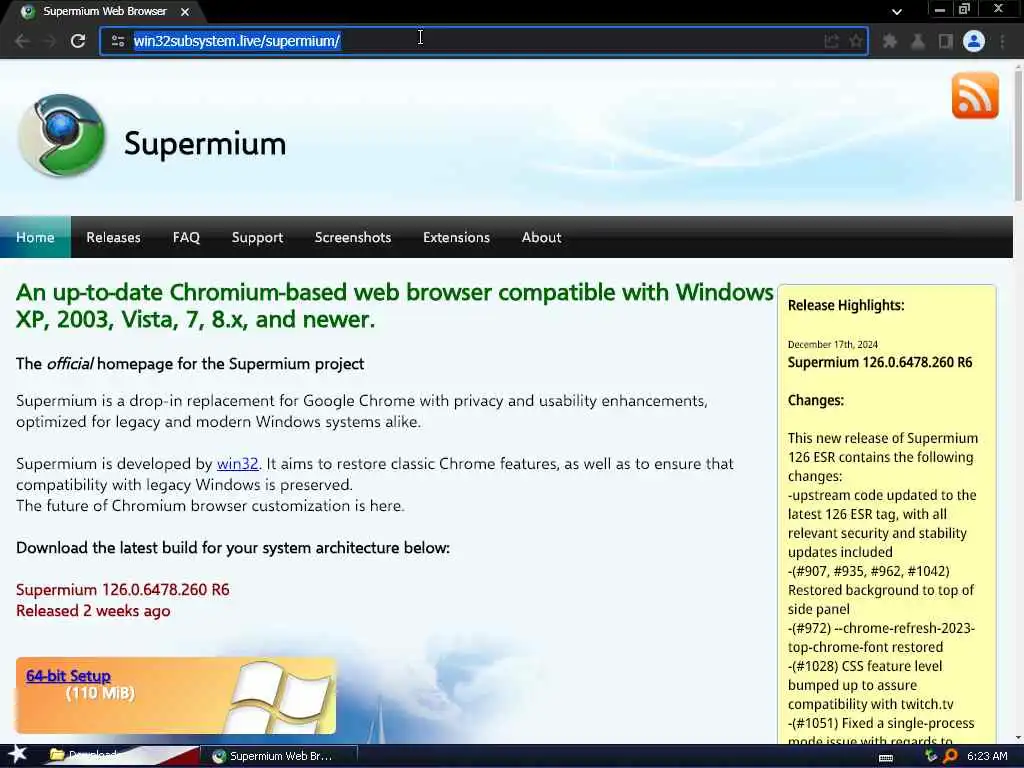Screen dimensions: 1024x768
Task: Open the Releases navigation item
Action: click(x=113, y=237)
